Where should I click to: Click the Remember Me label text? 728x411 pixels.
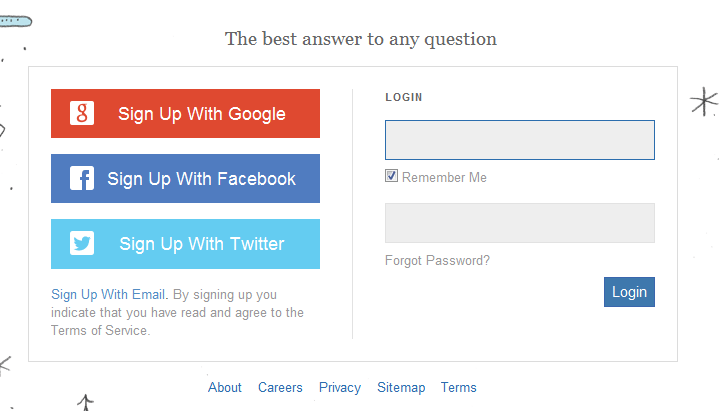pos(444,178)
